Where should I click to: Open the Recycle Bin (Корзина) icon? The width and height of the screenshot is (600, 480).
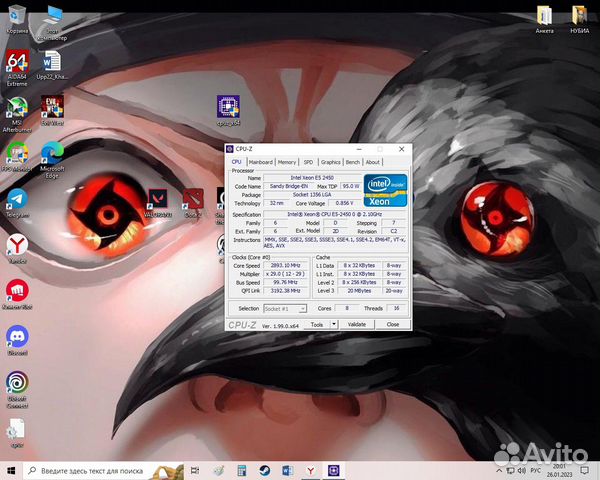tap(17, 16)
